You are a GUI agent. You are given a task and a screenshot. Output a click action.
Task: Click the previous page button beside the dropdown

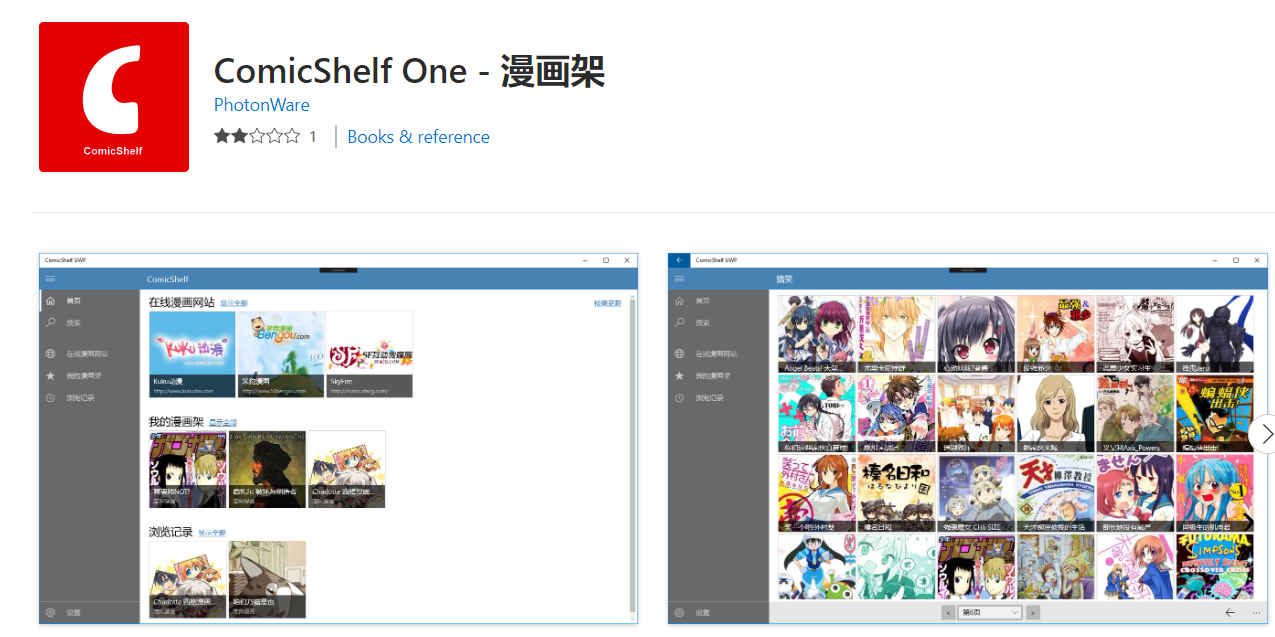click(948, 612)
